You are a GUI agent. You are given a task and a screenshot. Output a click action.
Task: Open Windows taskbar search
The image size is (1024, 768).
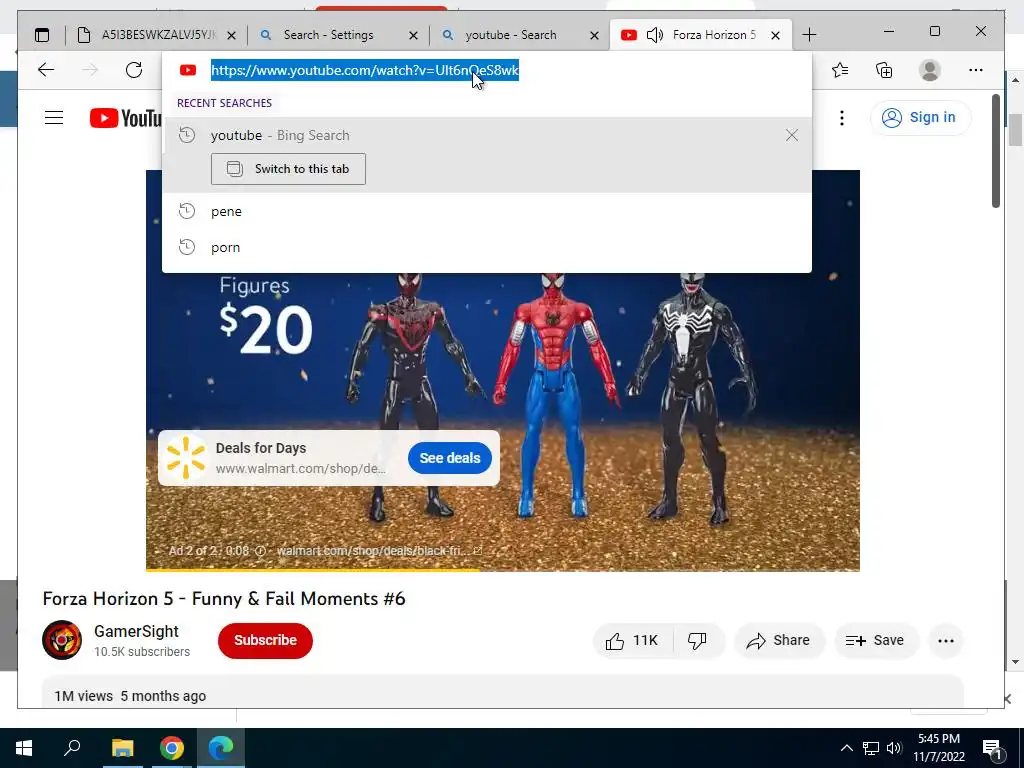pyautogui.click(x=72, y=748)
